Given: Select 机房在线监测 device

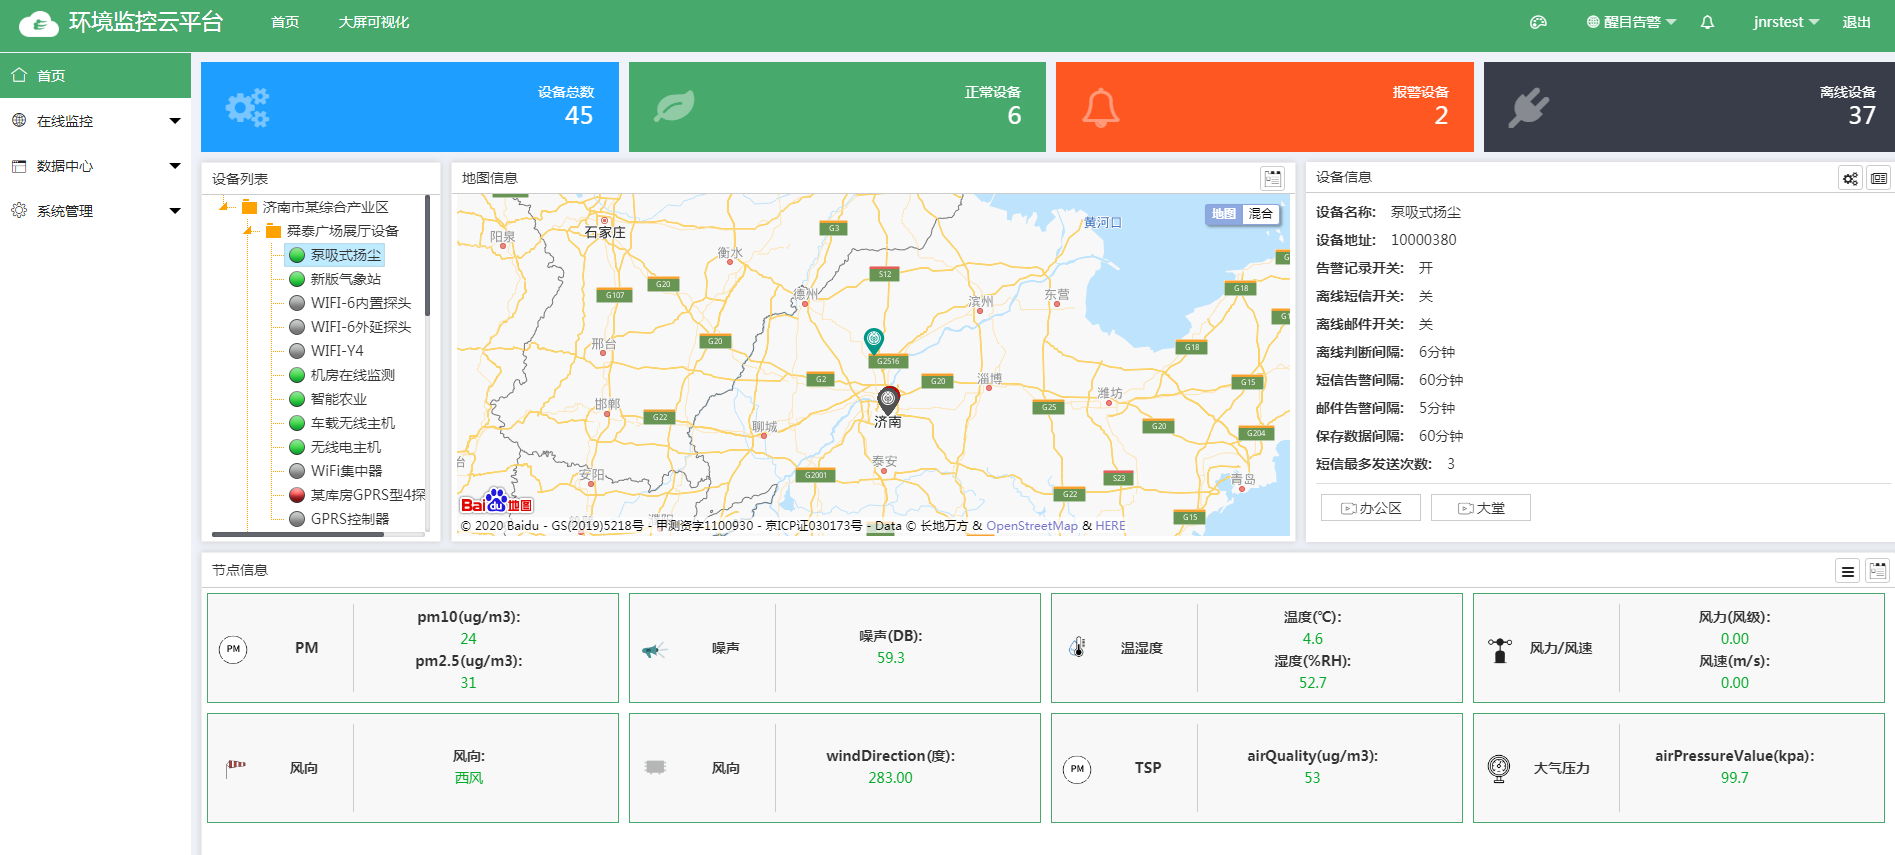Looking at the screenshot, I should click(x=342, y=375).
